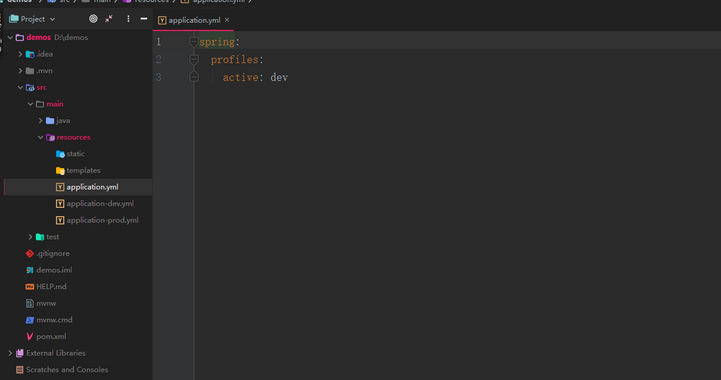Click the Scratches and Consoles icon

(20, 369)
